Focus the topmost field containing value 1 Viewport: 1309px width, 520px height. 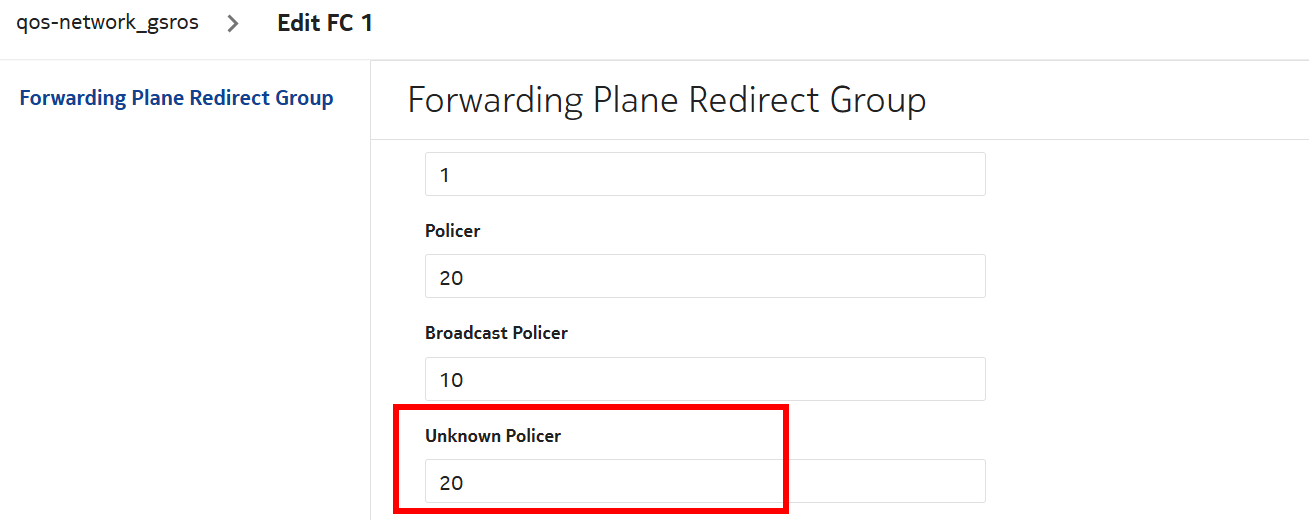point(705,175)
